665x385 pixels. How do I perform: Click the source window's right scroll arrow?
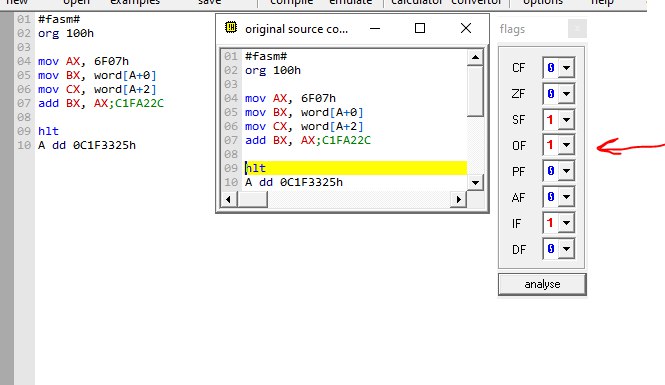[458, 199]
